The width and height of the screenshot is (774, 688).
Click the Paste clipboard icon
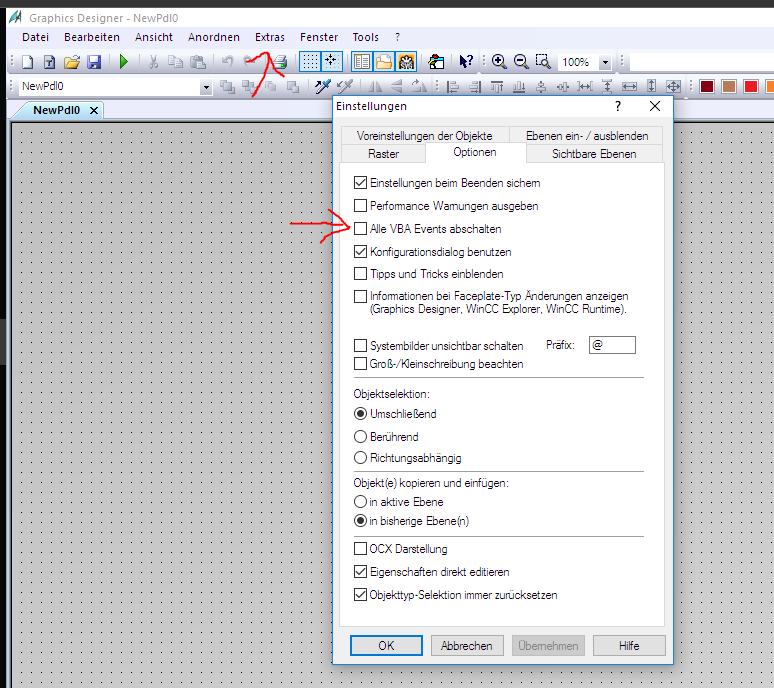coord(198,62)
